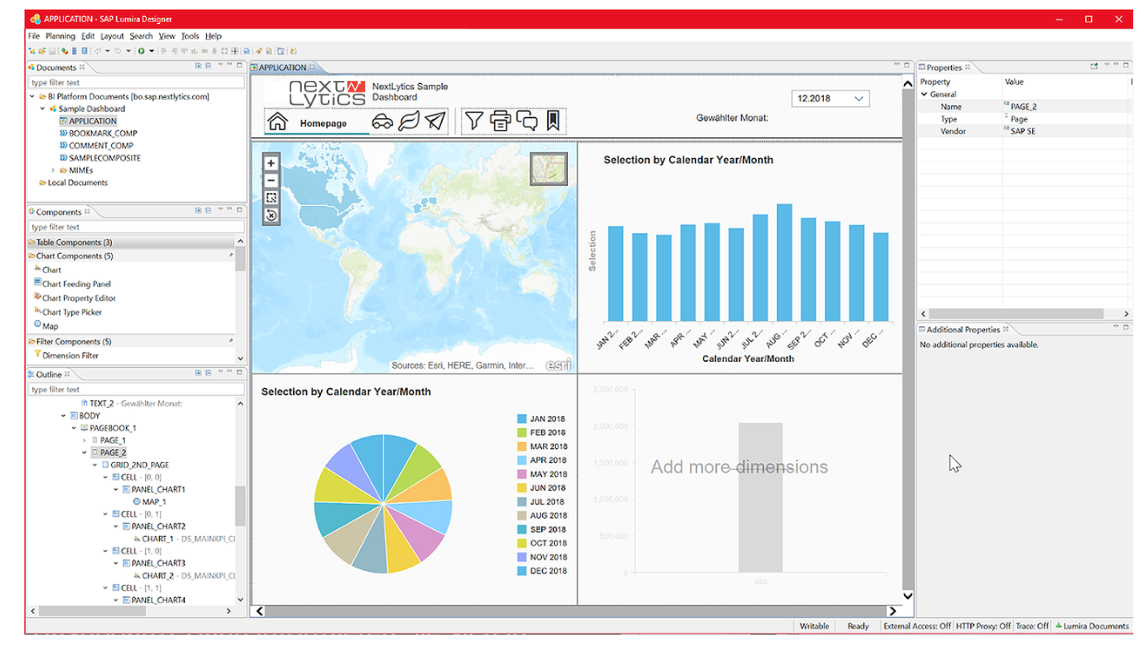Open the undo history dropdown arrow
The height and width of the screenshot is (648, 1146).
click(107, 51)
